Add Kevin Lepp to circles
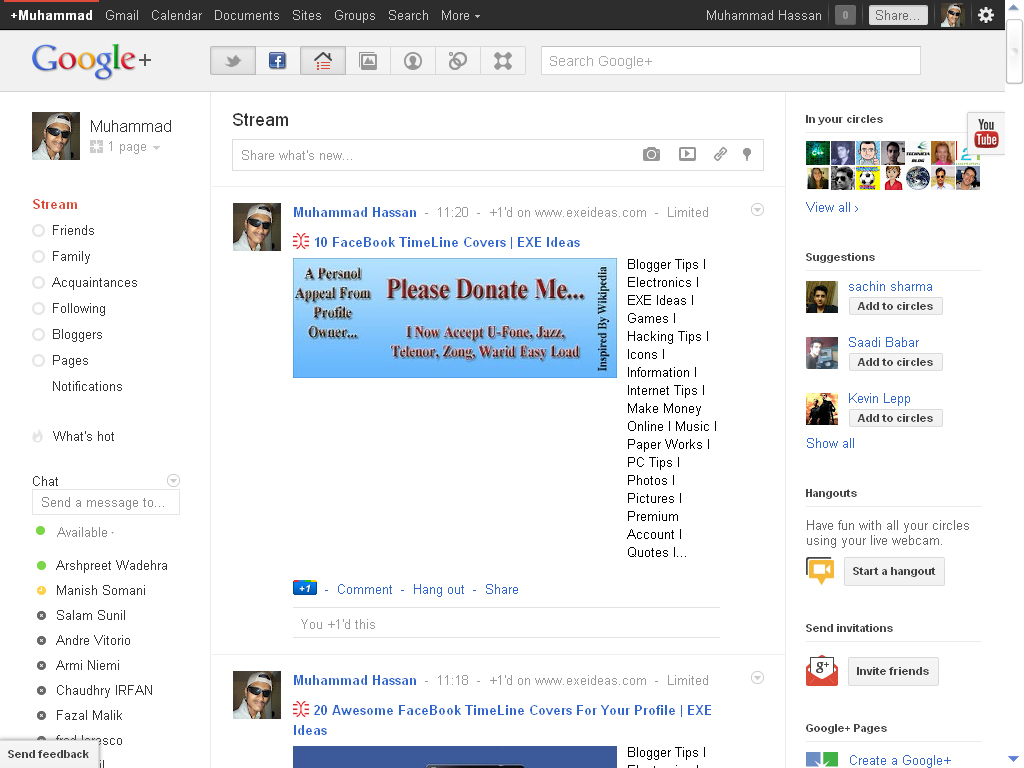This screenshot has width=1024, height=768. 895,419
